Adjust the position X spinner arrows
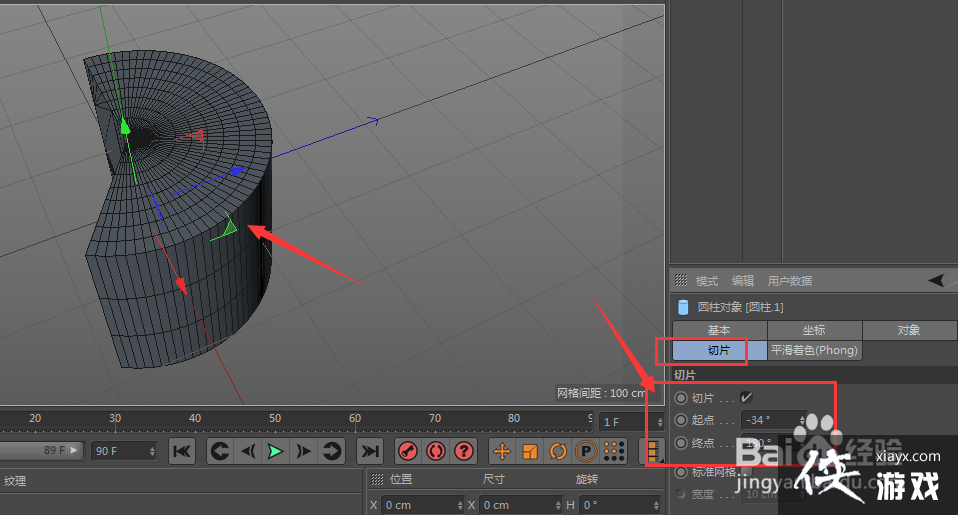Image resolution: width=958 pixels, height=515 pixels. (460, 505)
